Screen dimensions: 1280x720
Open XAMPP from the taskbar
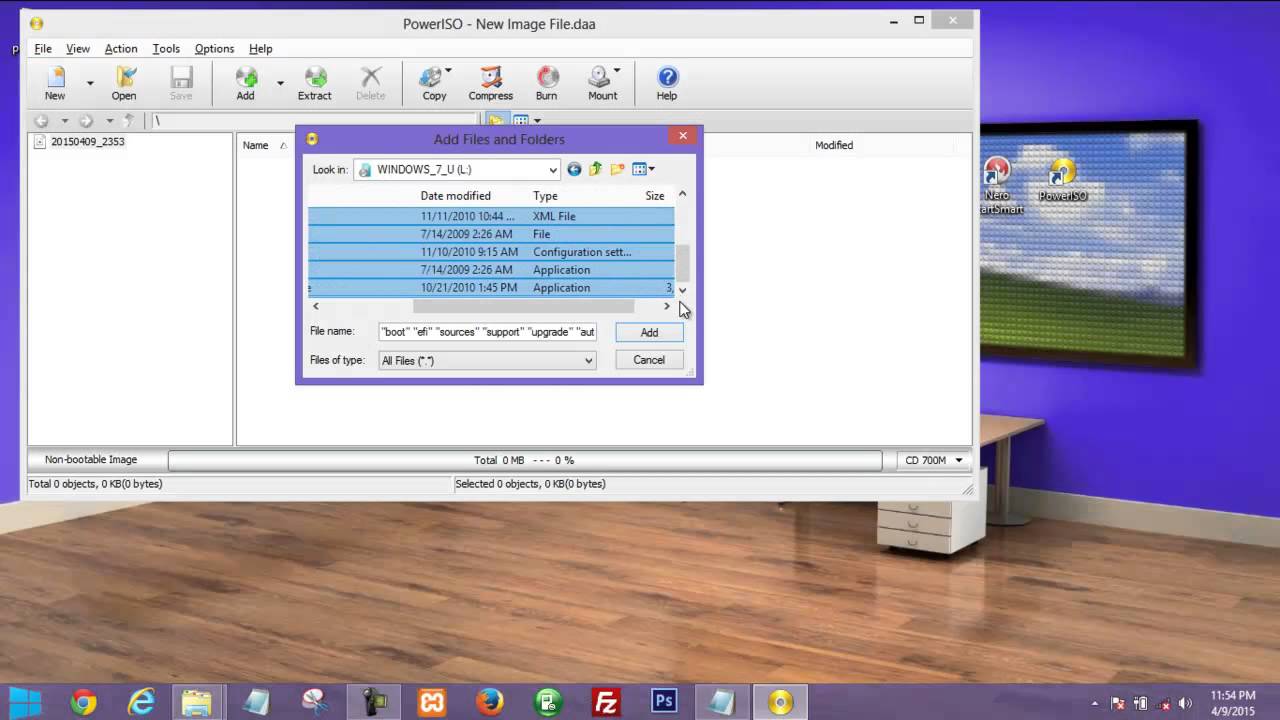click(x=432, y=702)
